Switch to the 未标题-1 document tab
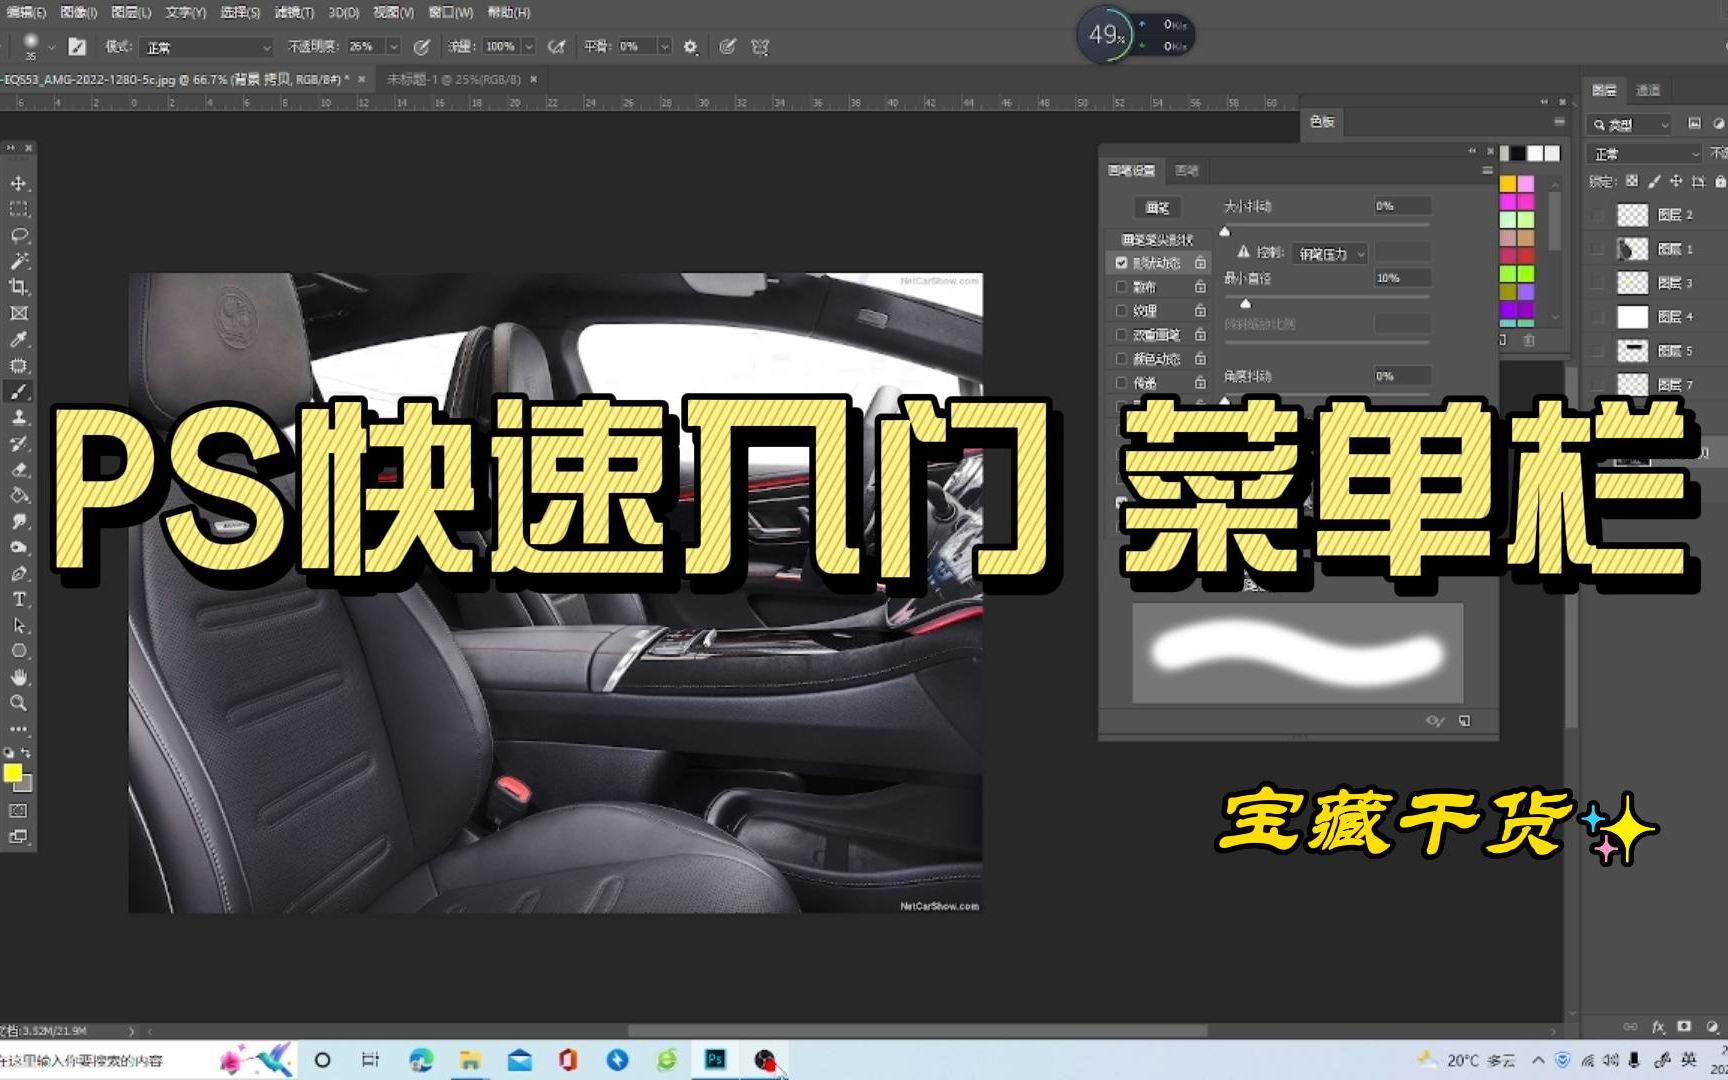Viewport: 1728px width, 1080px height. tap(454, 79)
